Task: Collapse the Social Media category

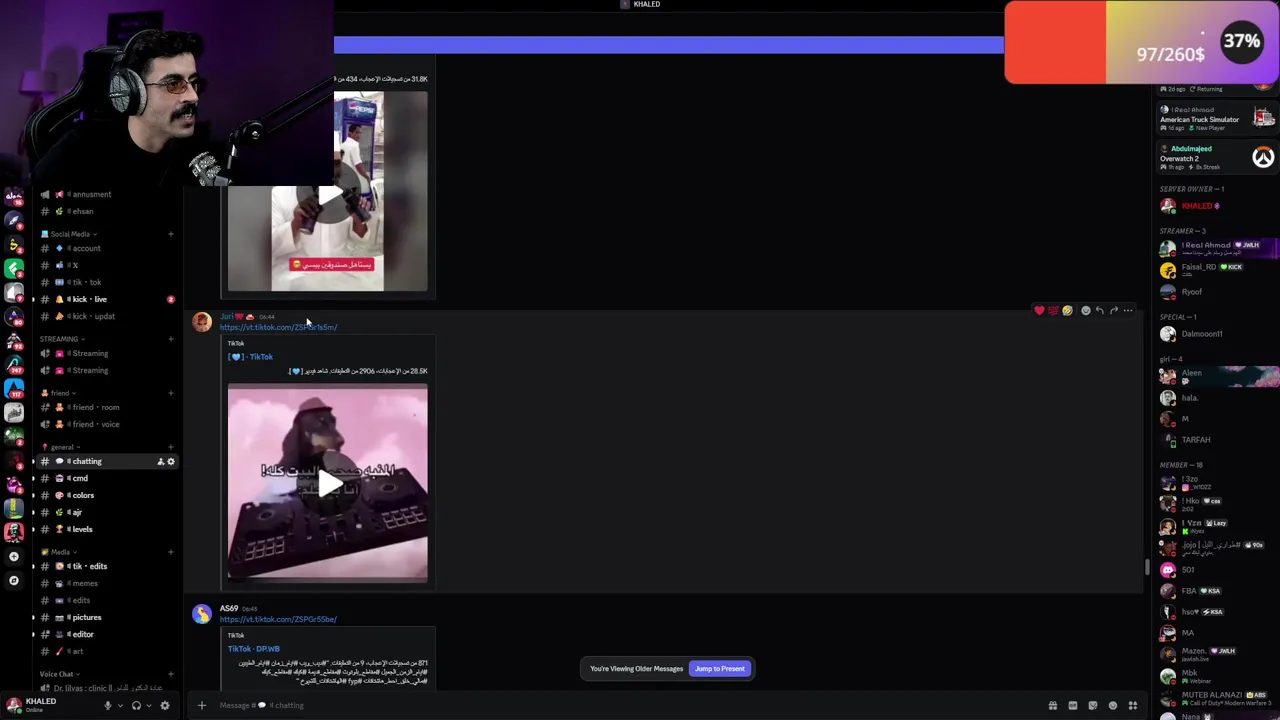Action: coord(70,234)
